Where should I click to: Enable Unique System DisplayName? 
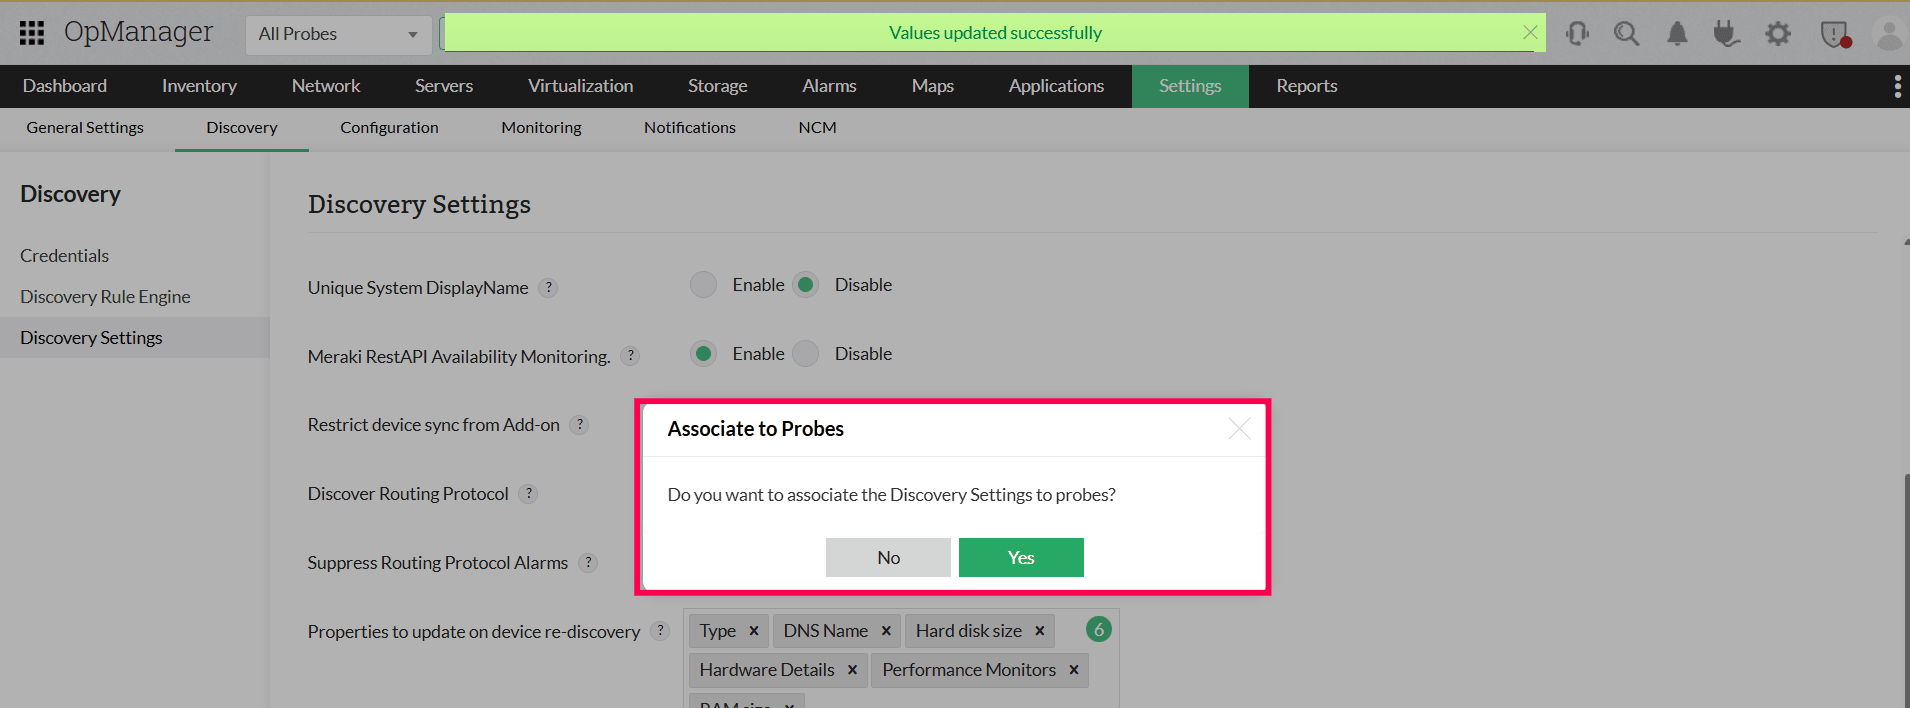tap(704, 285)
